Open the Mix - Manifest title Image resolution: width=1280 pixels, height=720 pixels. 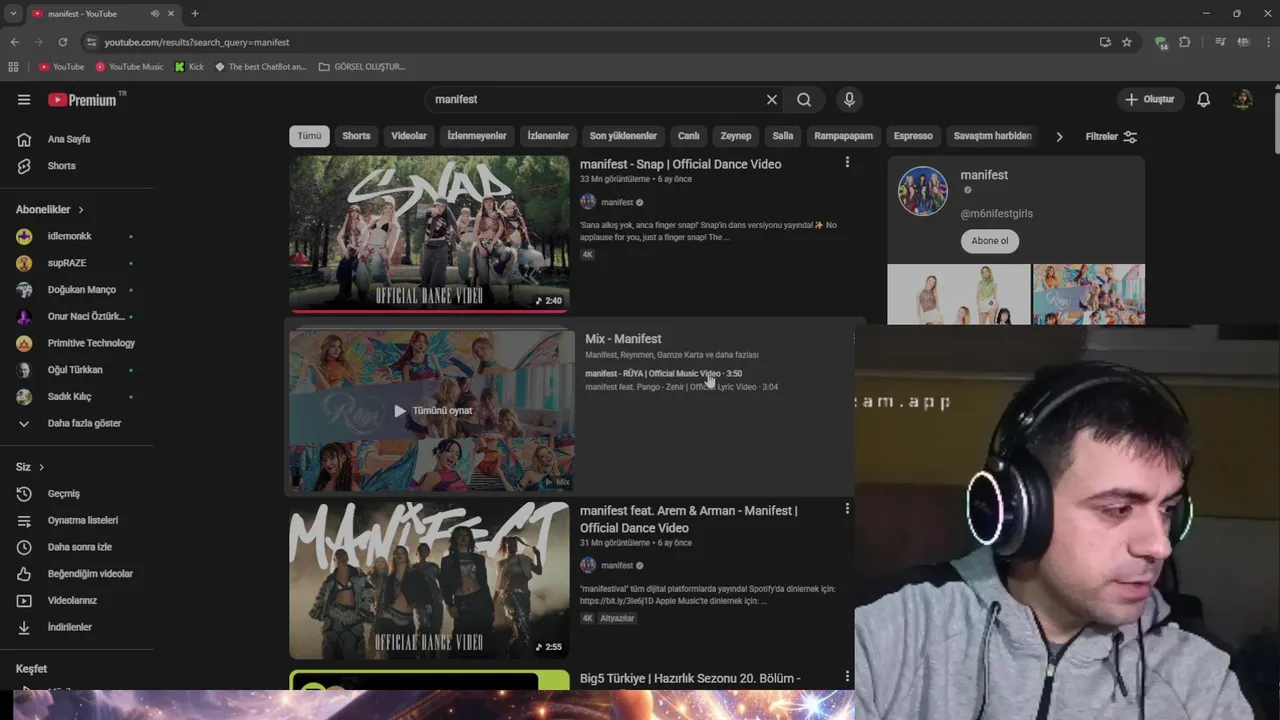(623, 339)
